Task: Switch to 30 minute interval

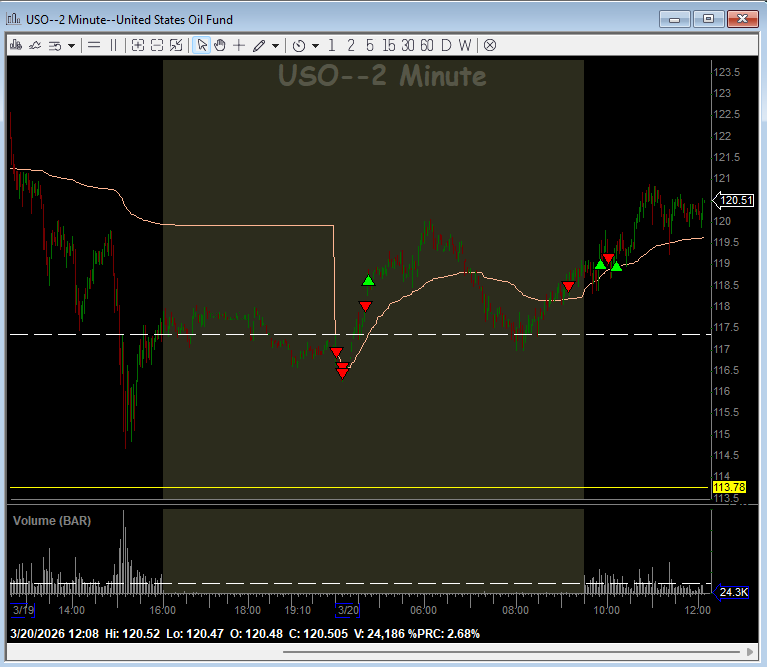Action: pyautogui.click(x=408, y=45)
